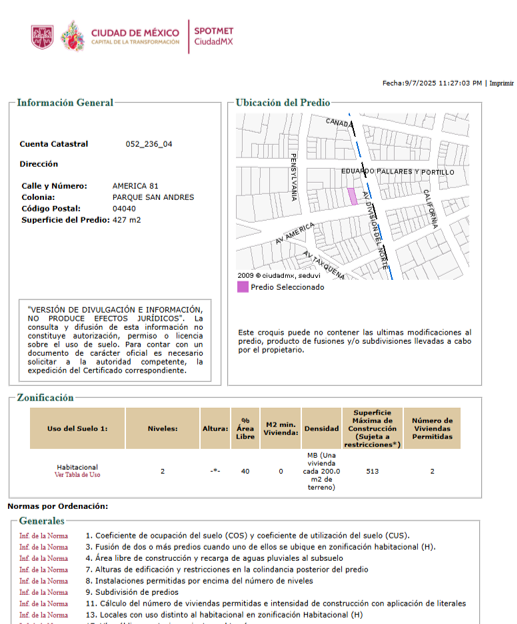Click the highlighted pink parcel on the map
The image size is (517, 624).
353,197
